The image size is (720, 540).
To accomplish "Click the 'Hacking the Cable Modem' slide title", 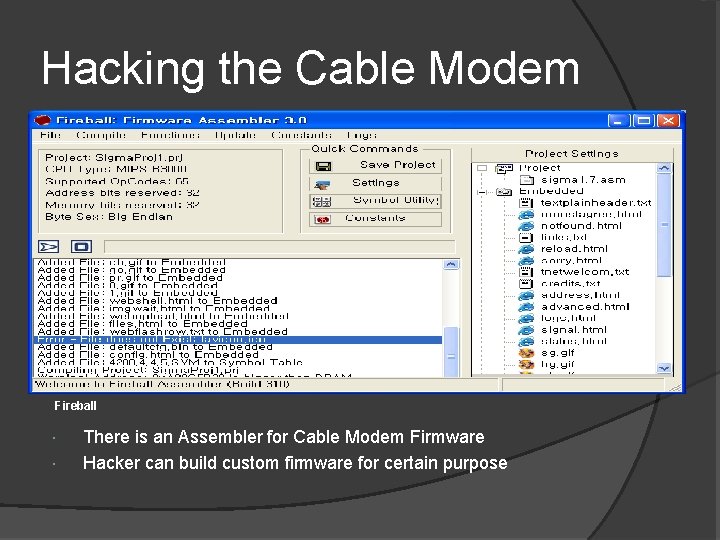I will (x=310, y=69).
